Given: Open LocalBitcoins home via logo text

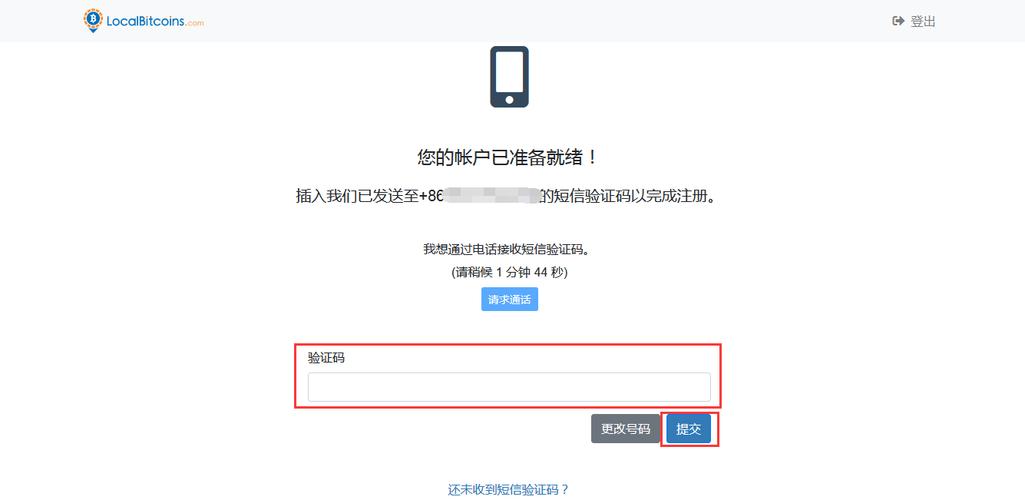Looking at the screenshot, I should [145, 22].
